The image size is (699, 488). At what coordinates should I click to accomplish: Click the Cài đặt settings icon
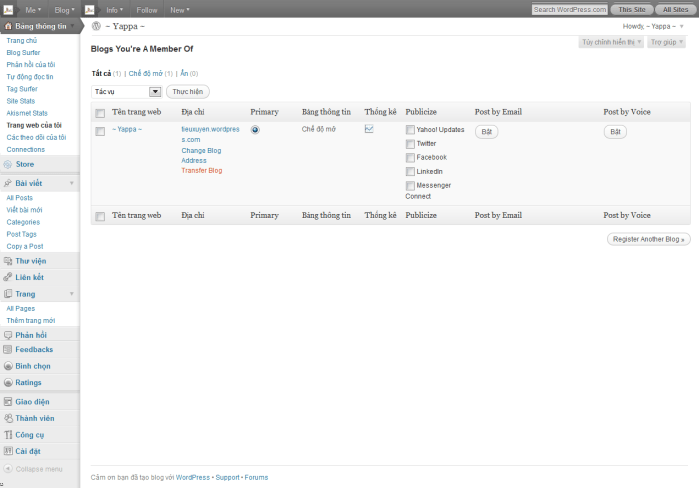click(x=8, y=451)
